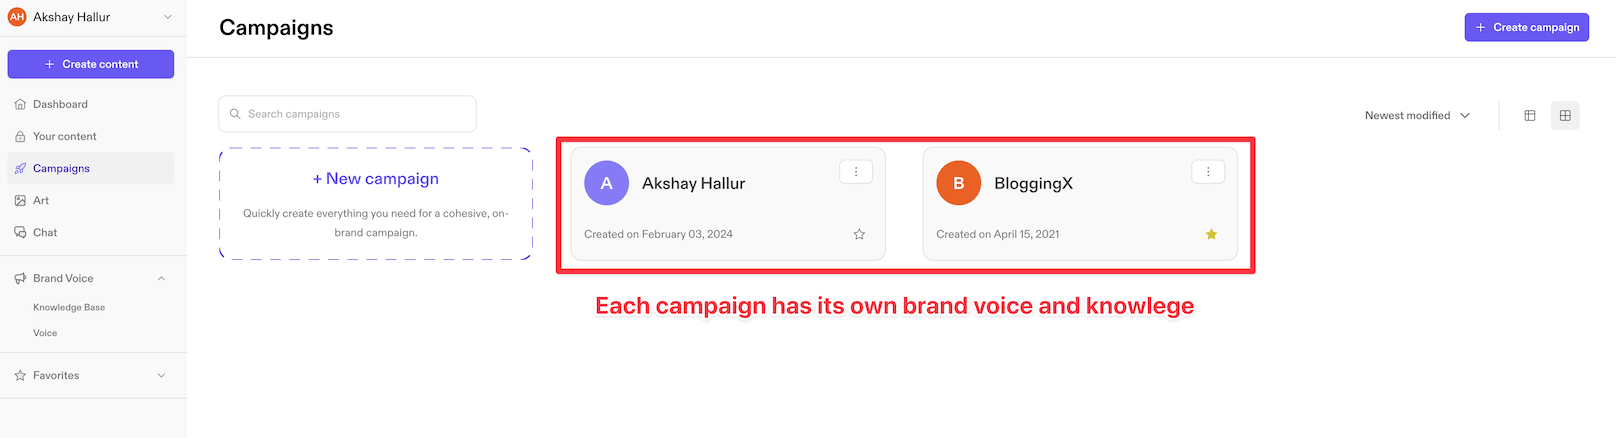The image size is (1616, 438).
Task: Switch to list view layout
Action: 1529,116
